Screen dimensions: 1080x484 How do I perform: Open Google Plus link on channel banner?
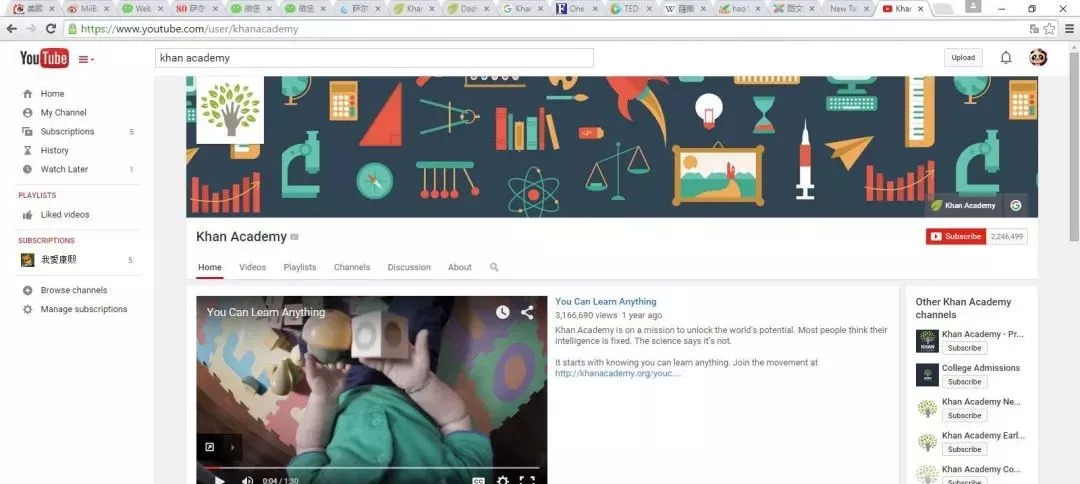1015,205
